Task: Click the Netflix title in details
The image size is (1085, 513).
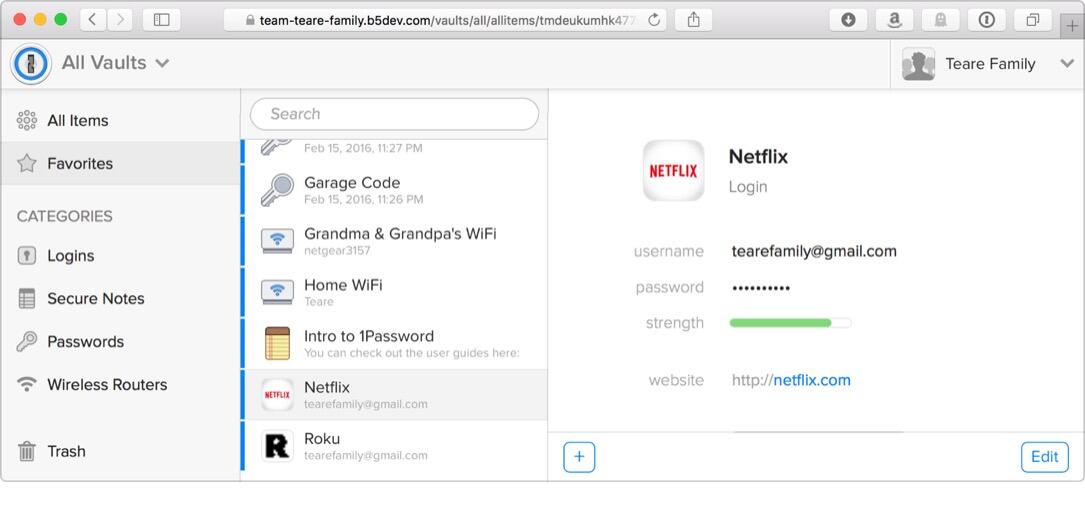Action: [758, 156]
